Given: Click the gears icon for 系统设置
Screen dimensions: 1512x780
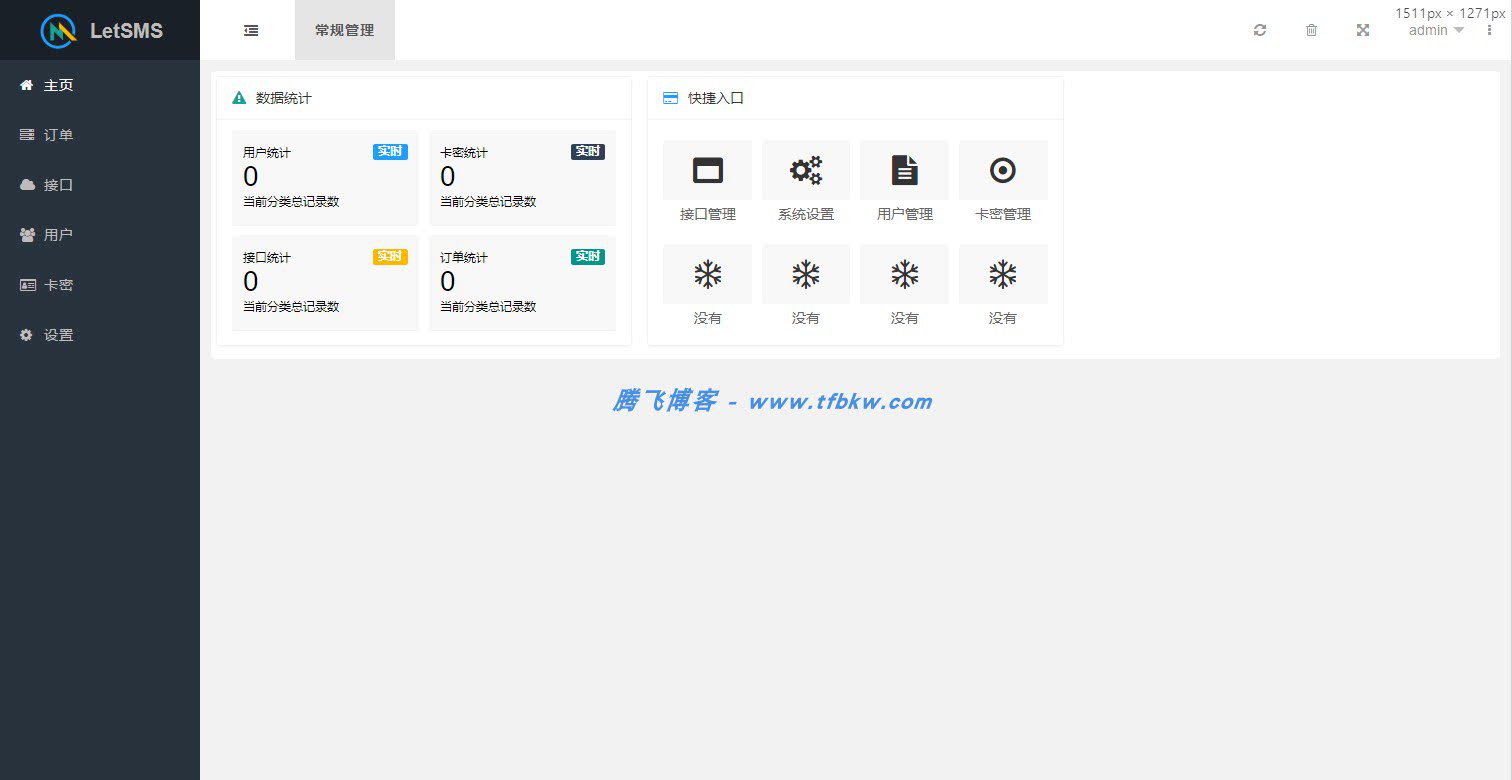Looking at the screenshot, I should click(x=806, y=170).
